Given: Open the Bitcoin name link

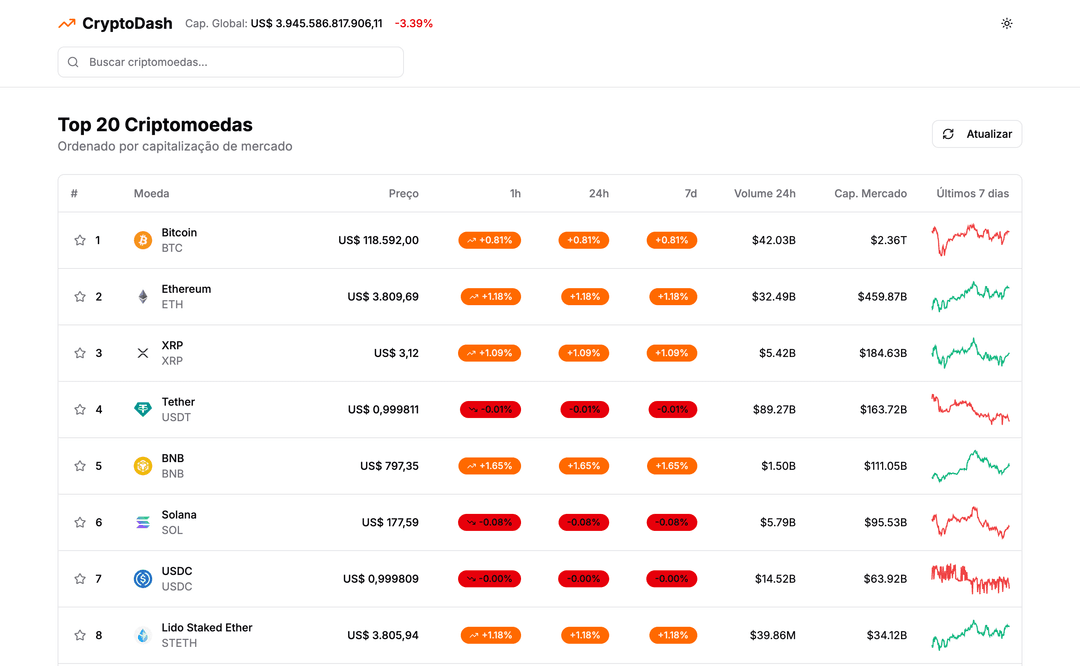Looking at the screenshot, I should click(x=179, y=233).
